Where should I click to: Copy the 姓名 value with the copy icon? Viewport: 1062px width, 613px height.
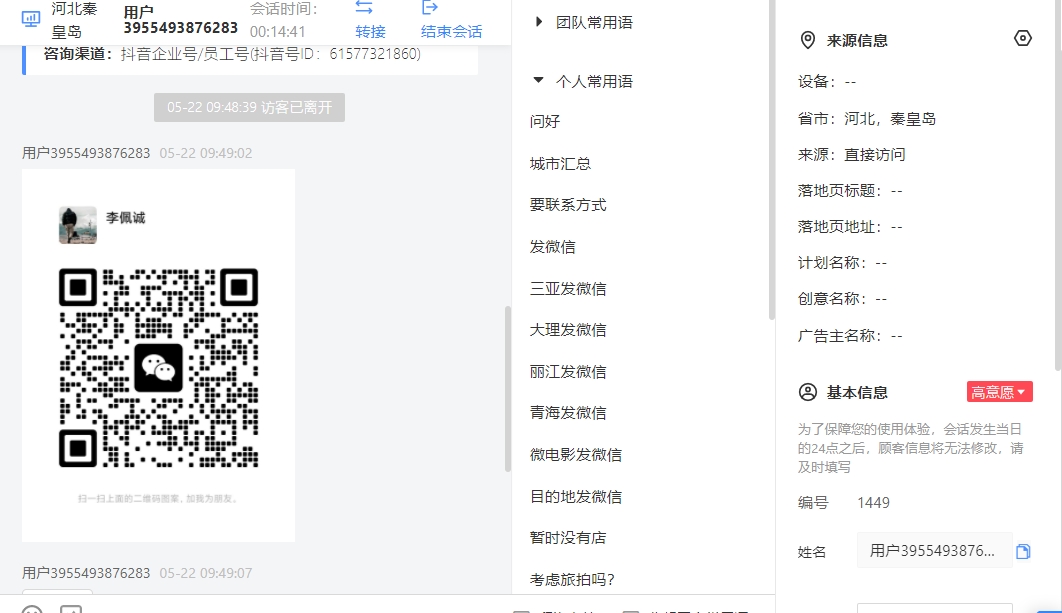[1023, 551]
